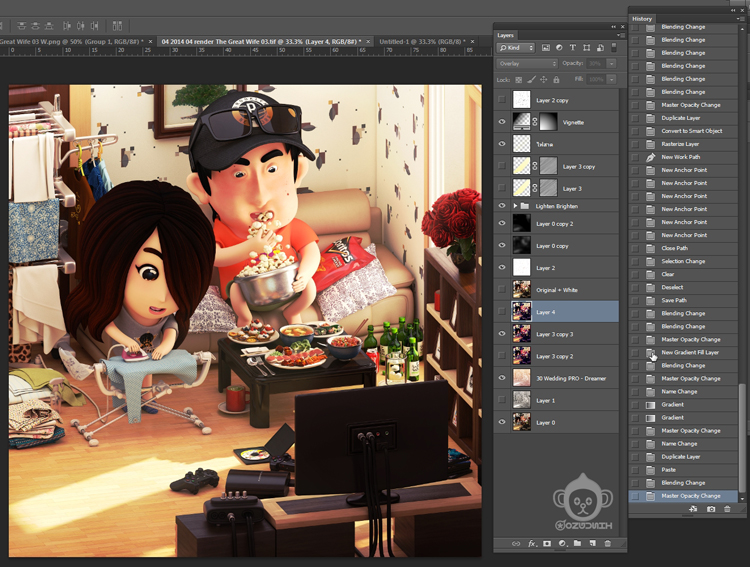This screenshot has width=750, height=567.
Task: Select Paste history state
Action: coord(684,469)
